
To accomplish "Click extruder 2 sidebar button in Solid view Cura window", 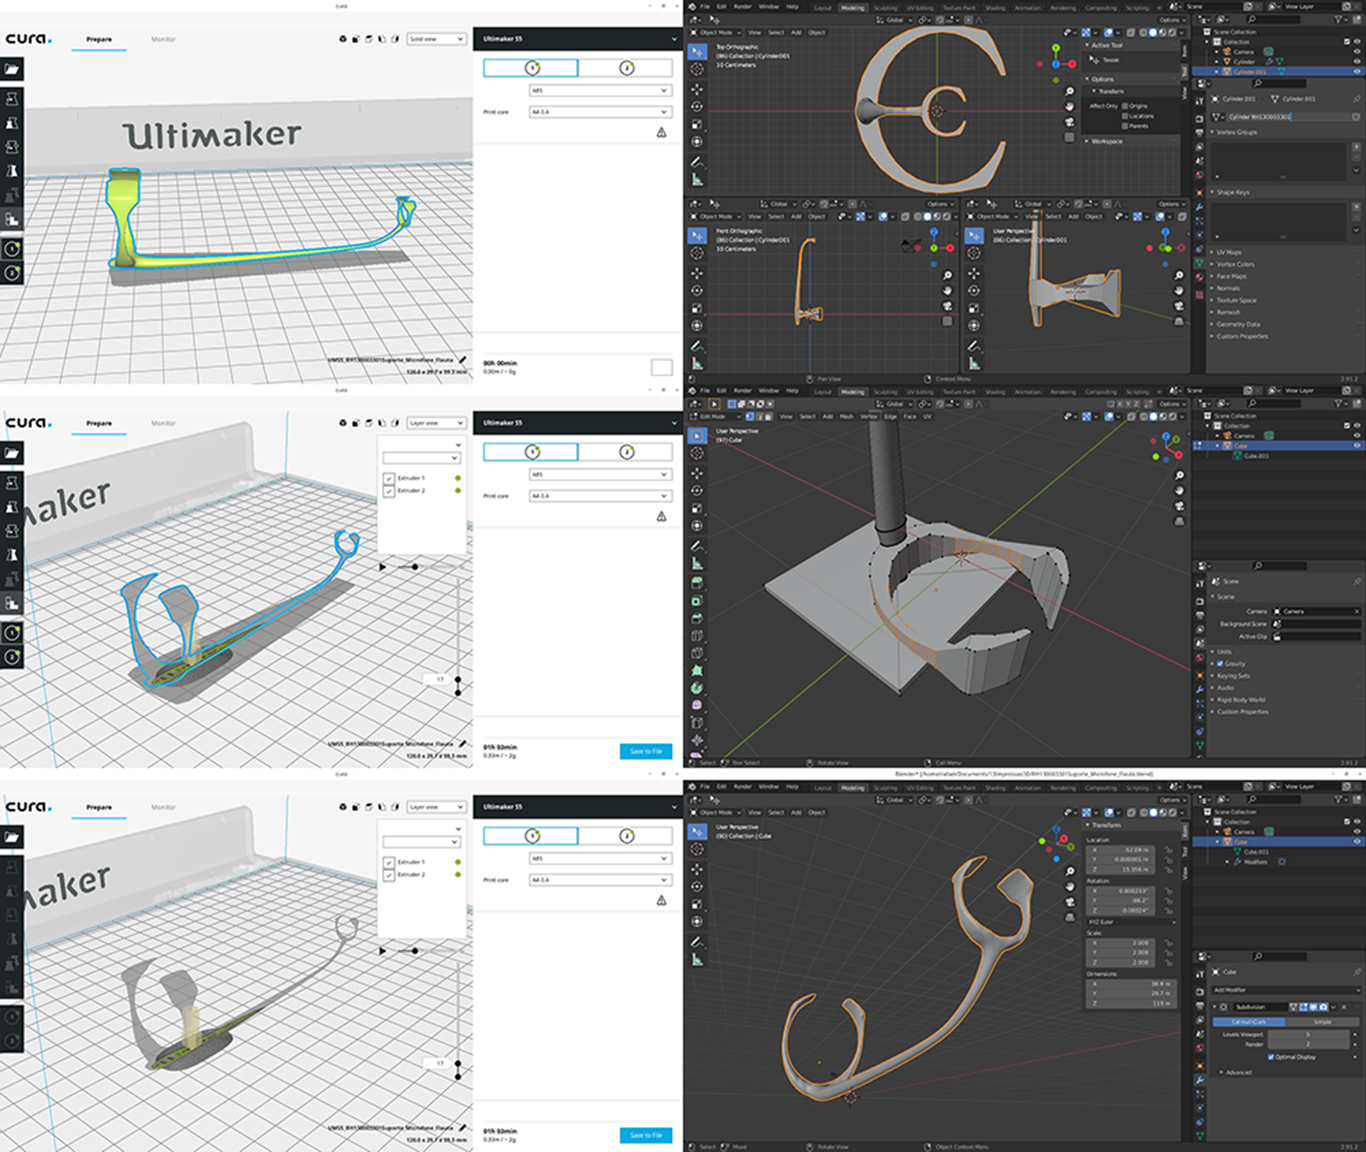I will (12, 273).
